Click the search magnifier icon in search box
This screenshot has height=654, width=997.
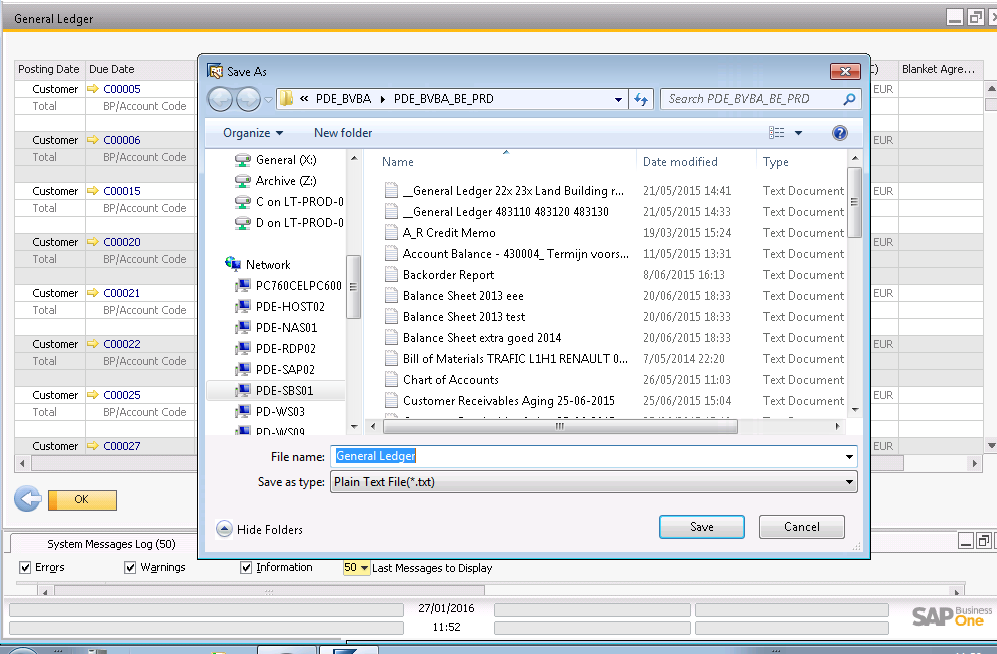pyautogui.click(x=849, y=99)
